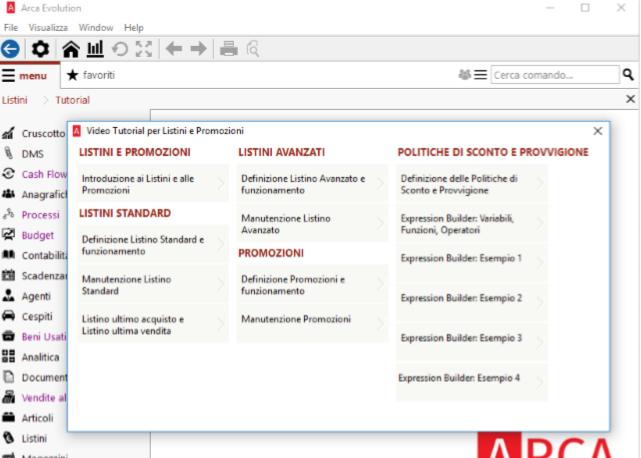Open Definizione Listino Standard e funzionamento
This screenshot has width=641, height=458.
tap(153, 245)
